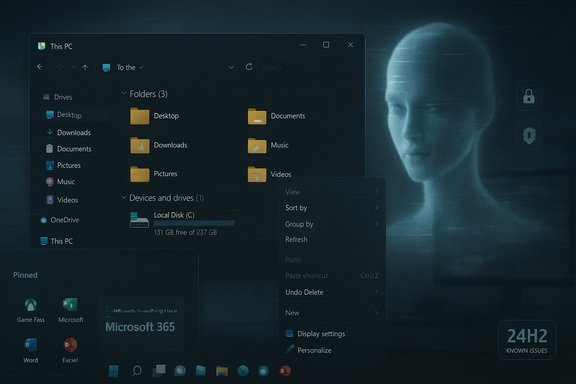576x384 pixels.
Task: Expand the Sort by submenu arrow
Action: (x=377, y=208)
